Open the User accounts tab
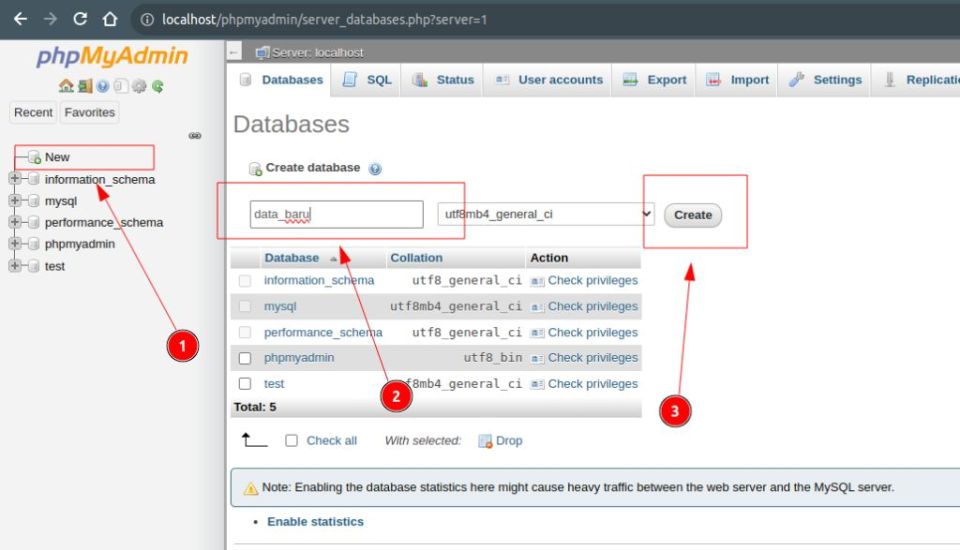 point(549,80)
